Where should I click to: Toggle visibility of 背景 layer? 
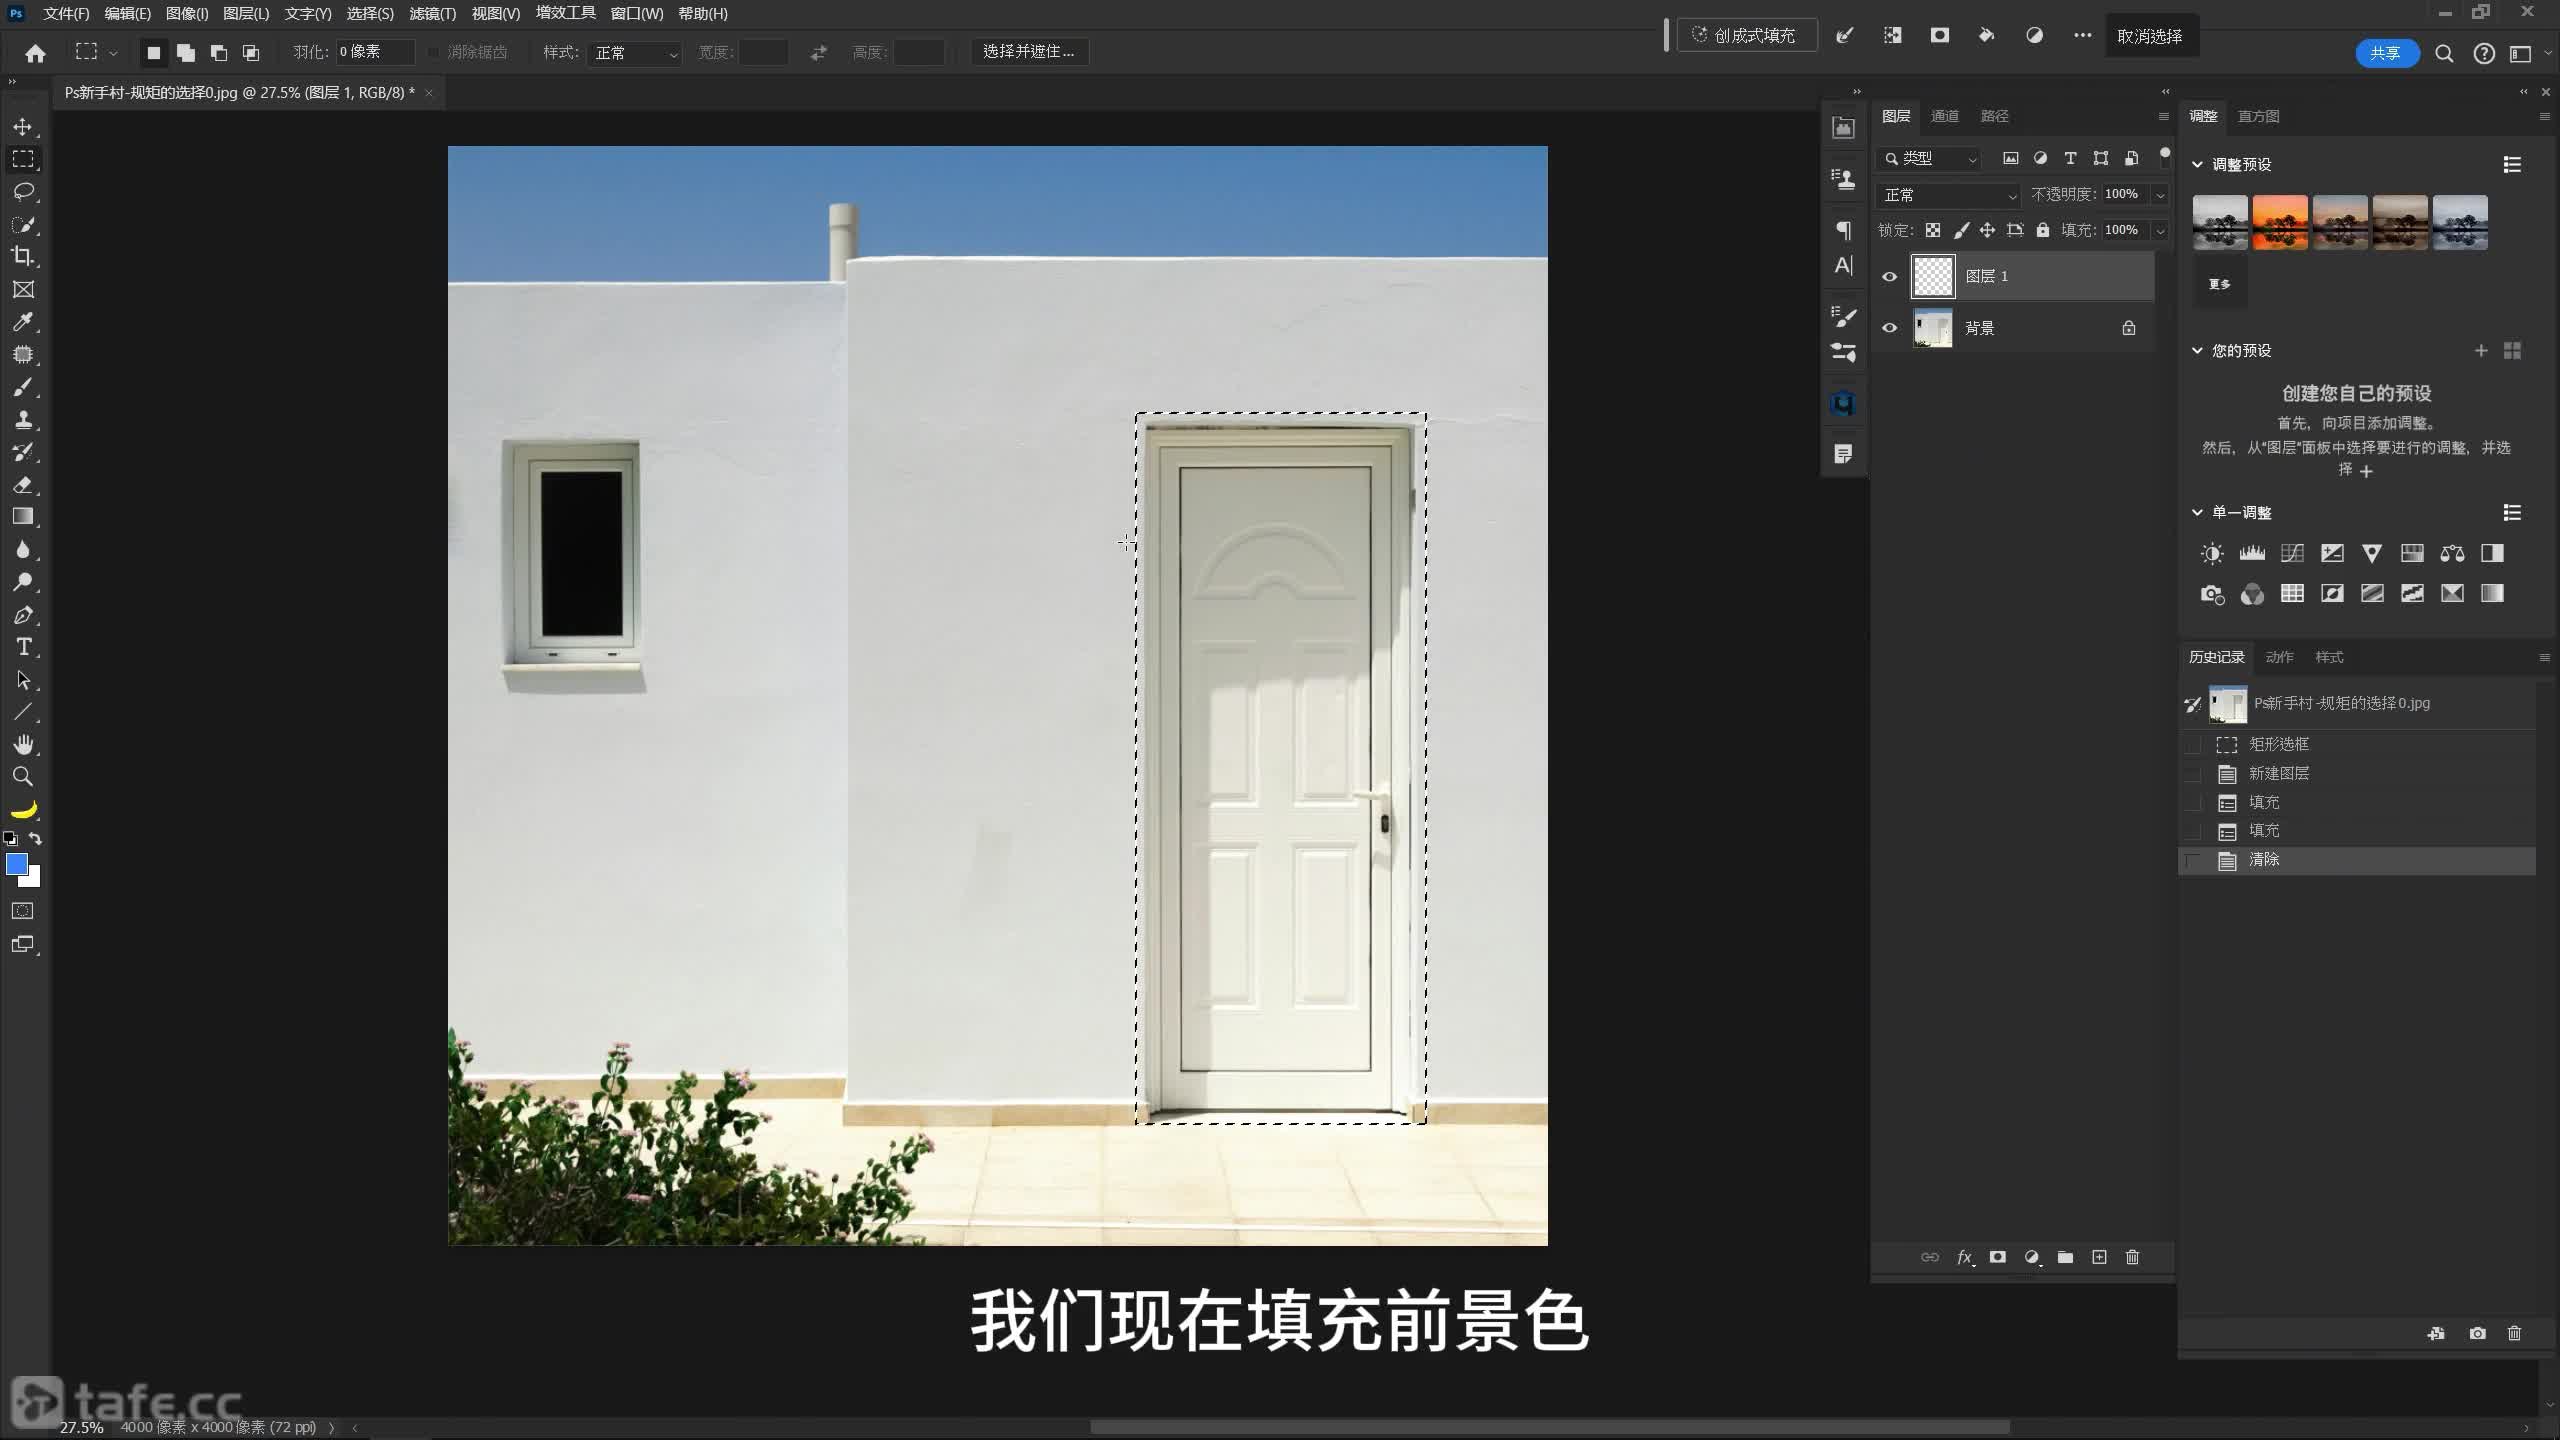1889,328
